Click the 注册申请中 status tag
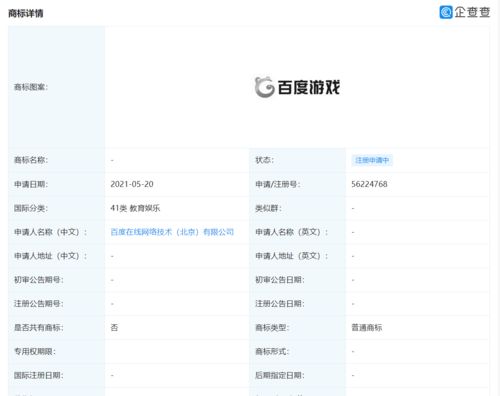The image size is (500, 396). [x=372, y=160]
